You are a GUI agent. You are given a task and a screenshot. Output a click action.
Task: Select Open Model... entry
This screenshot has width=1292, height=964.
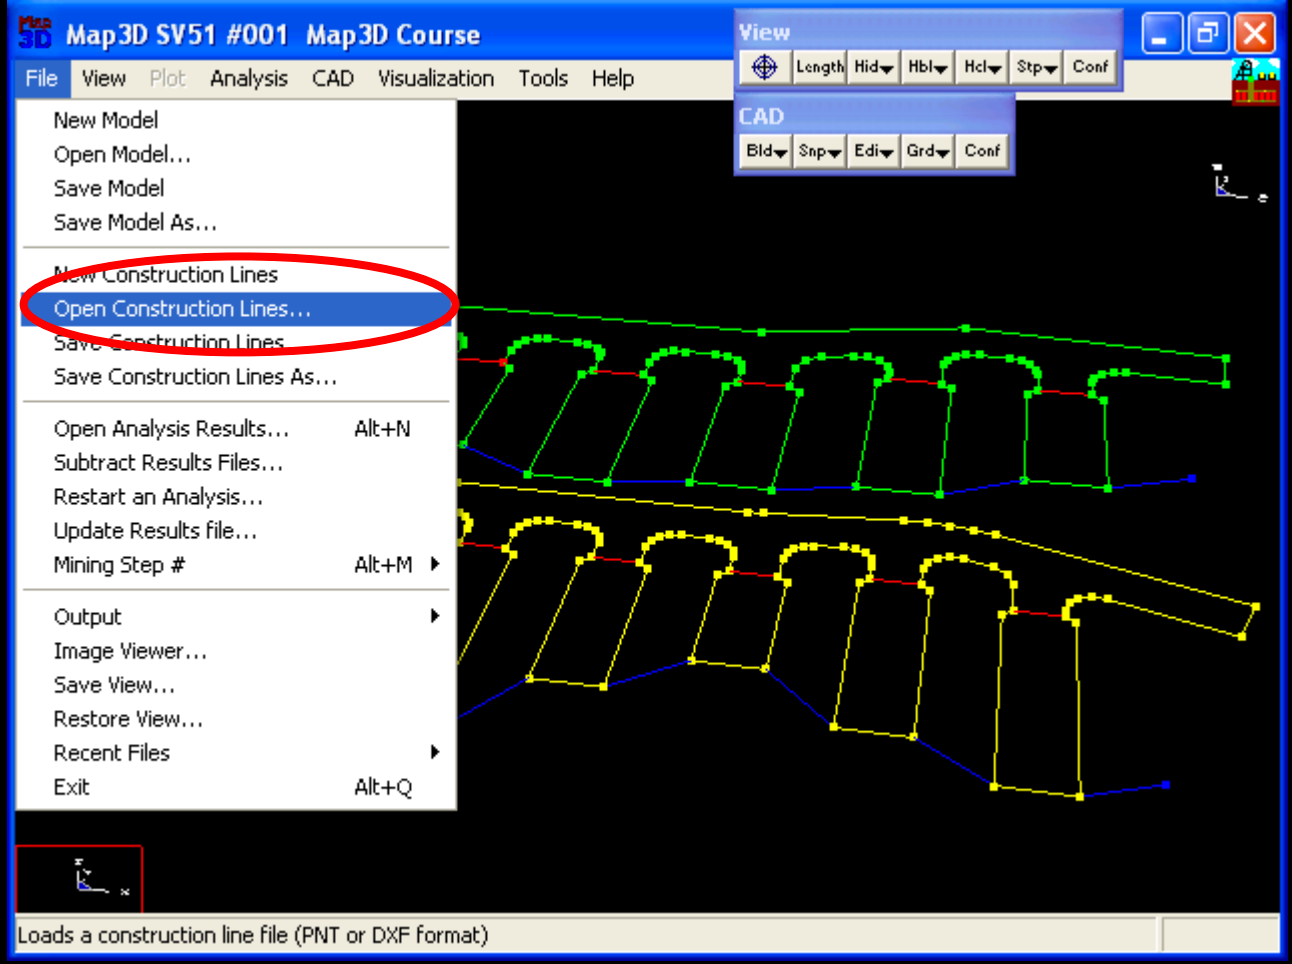(235, 154)
